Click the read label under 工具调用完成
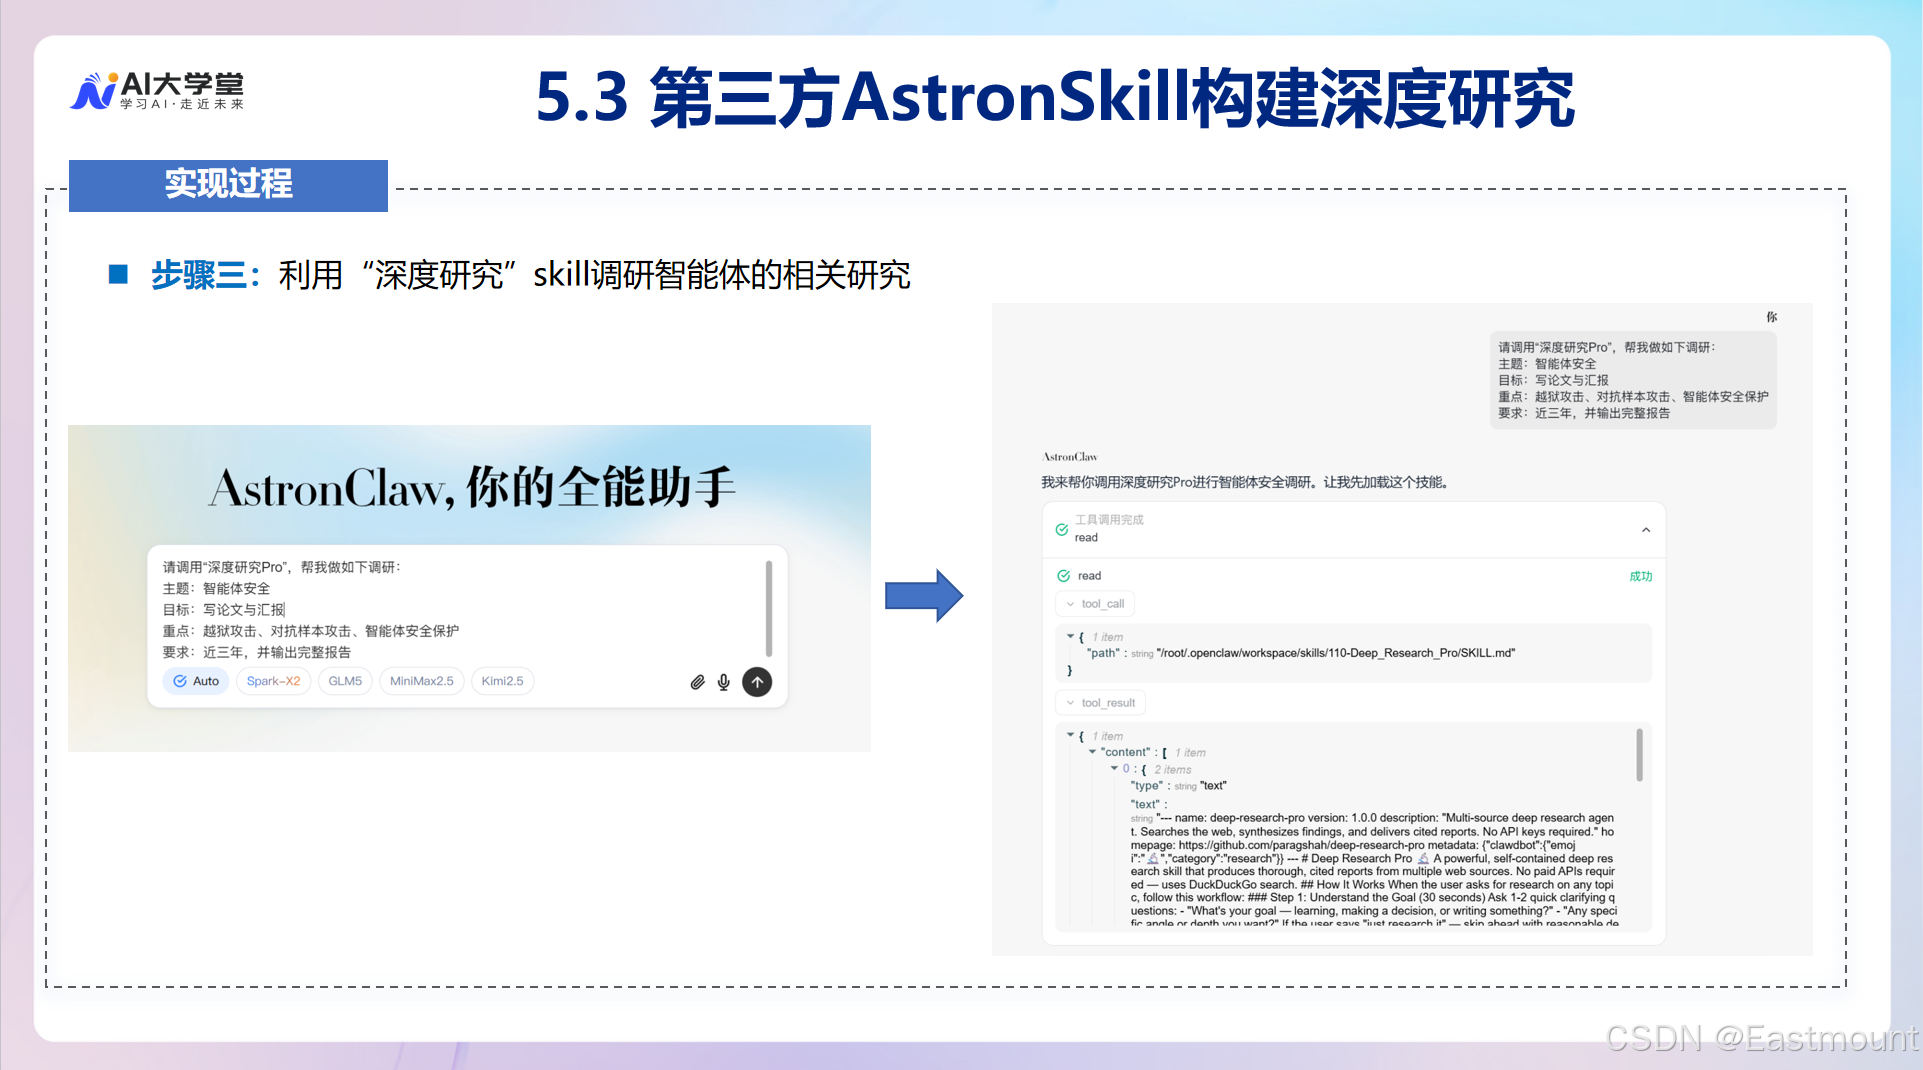1923x1070 pixels. point(1086,538)
